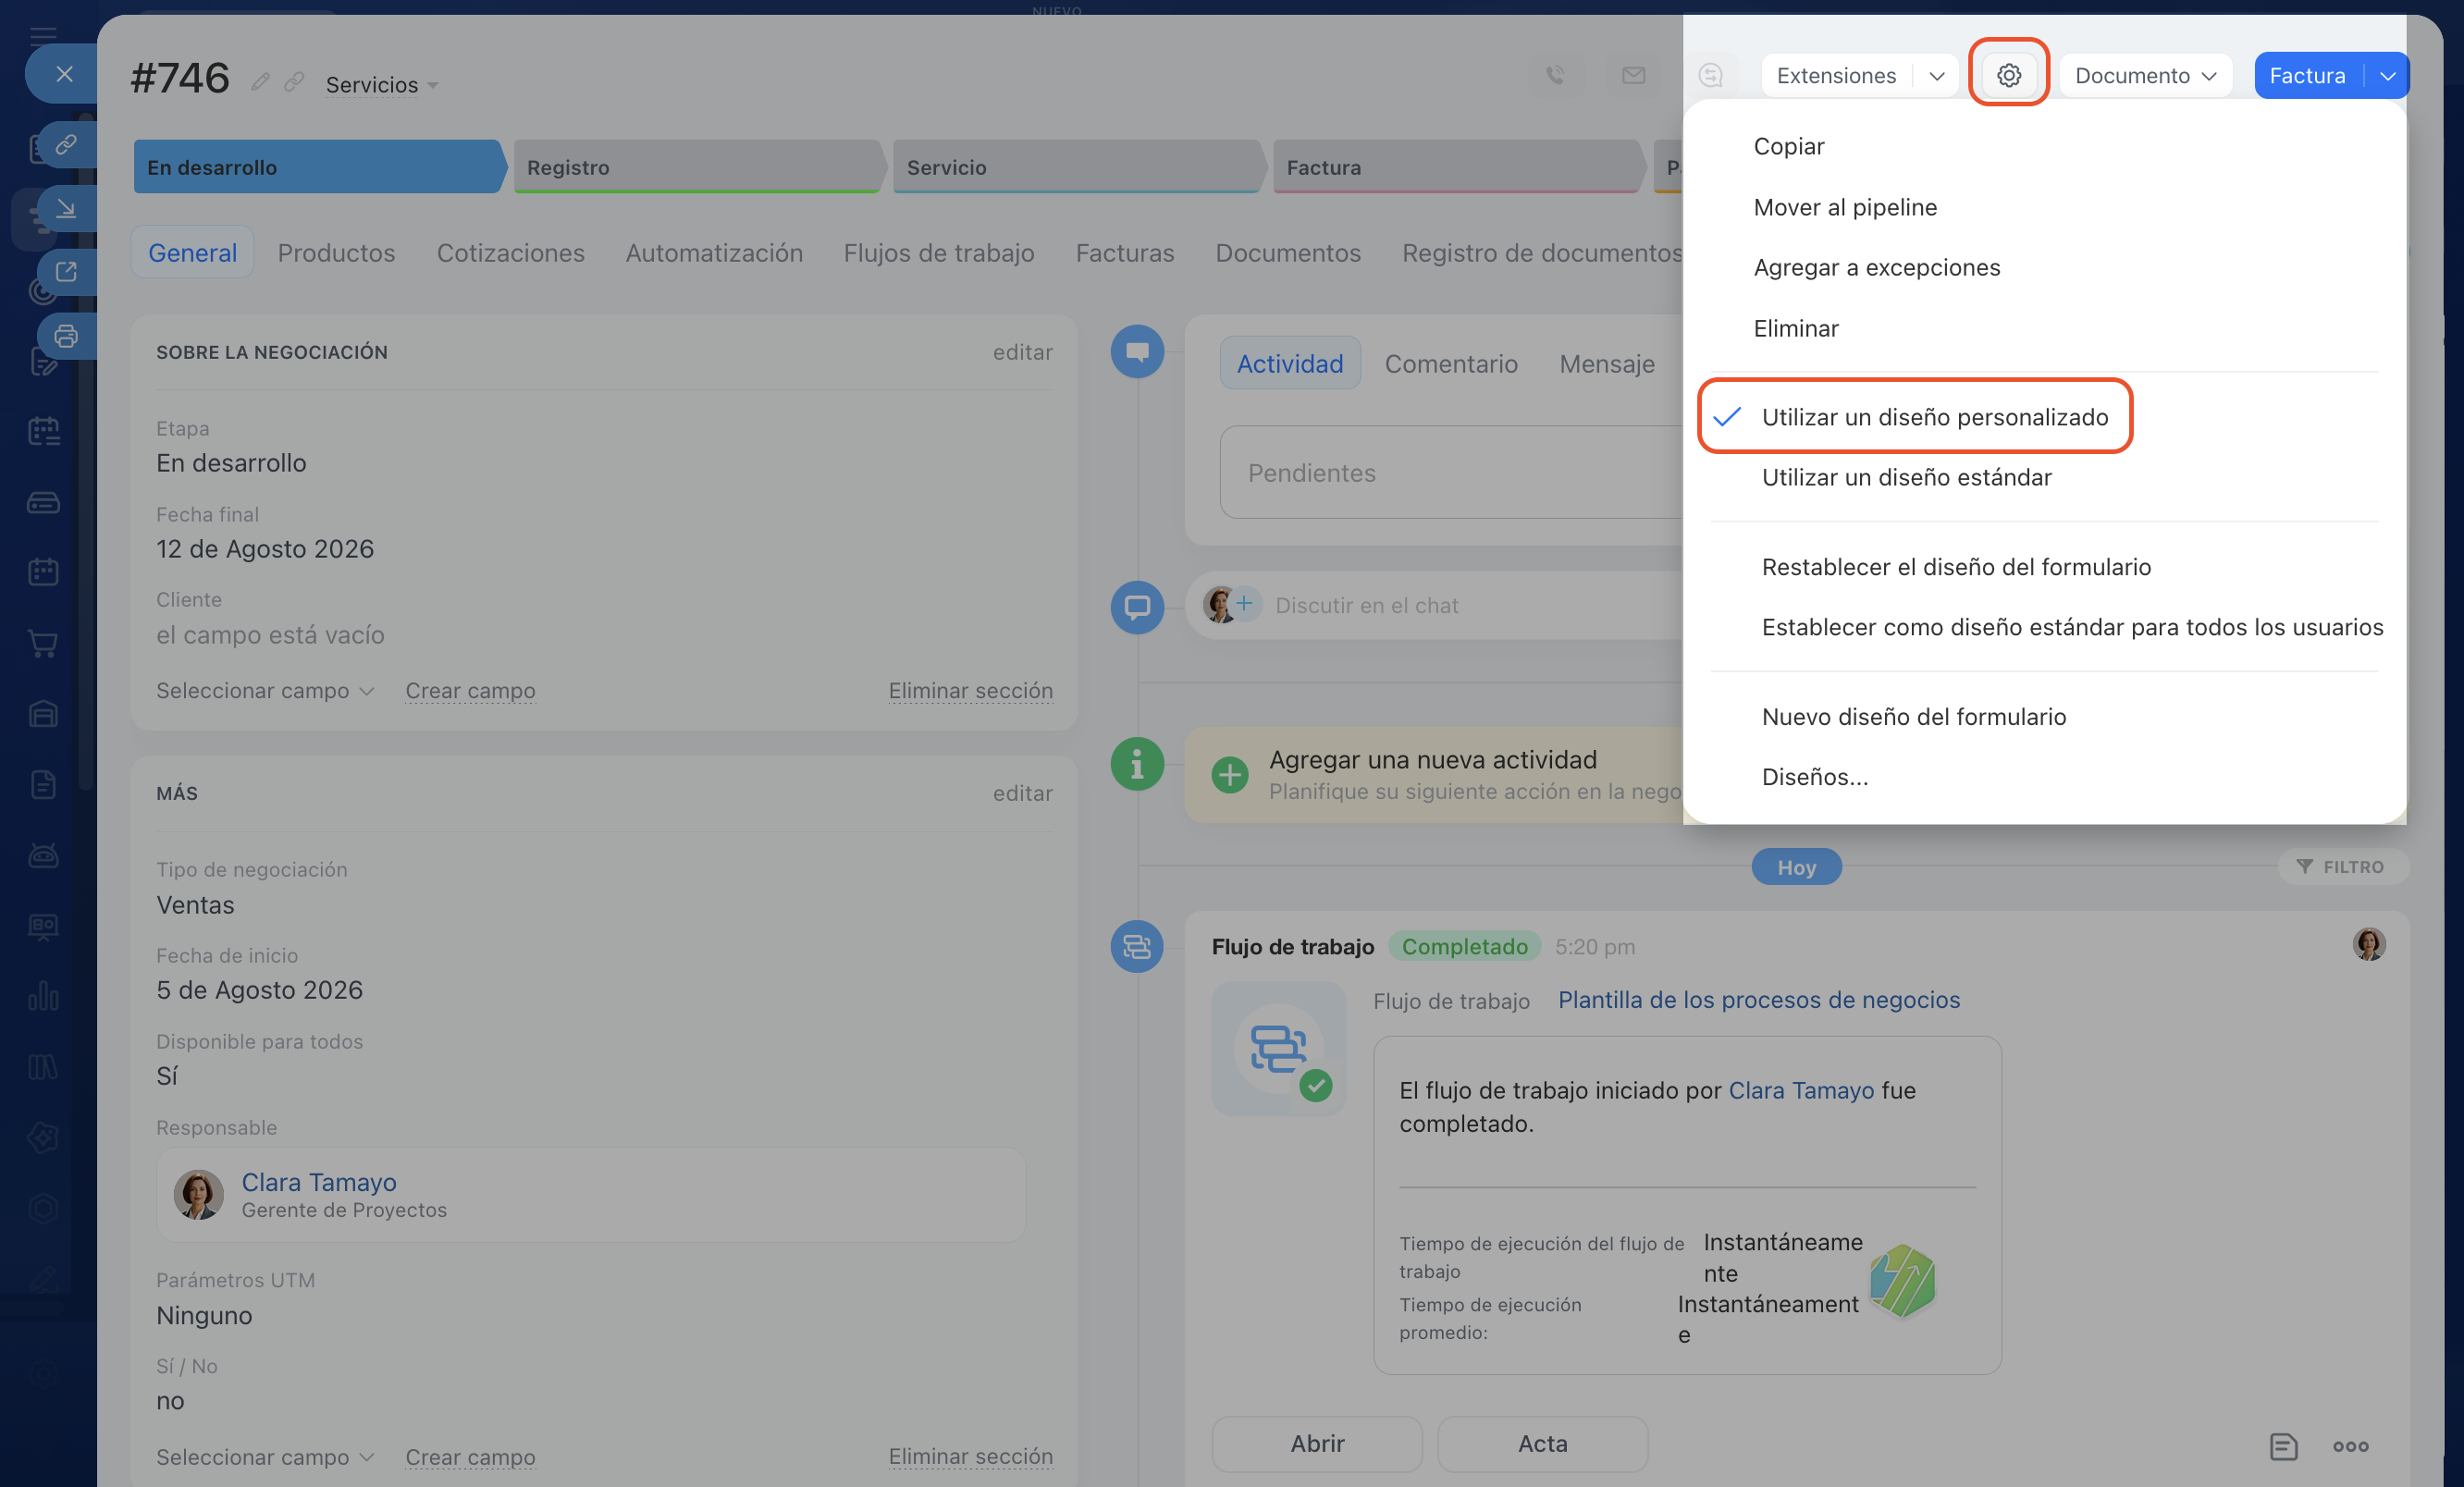The height and width of the screenshot is (1487, 2464).
Task: Choose 'Restablecer el diseño del formulario'
Action: pos(1956,567)
